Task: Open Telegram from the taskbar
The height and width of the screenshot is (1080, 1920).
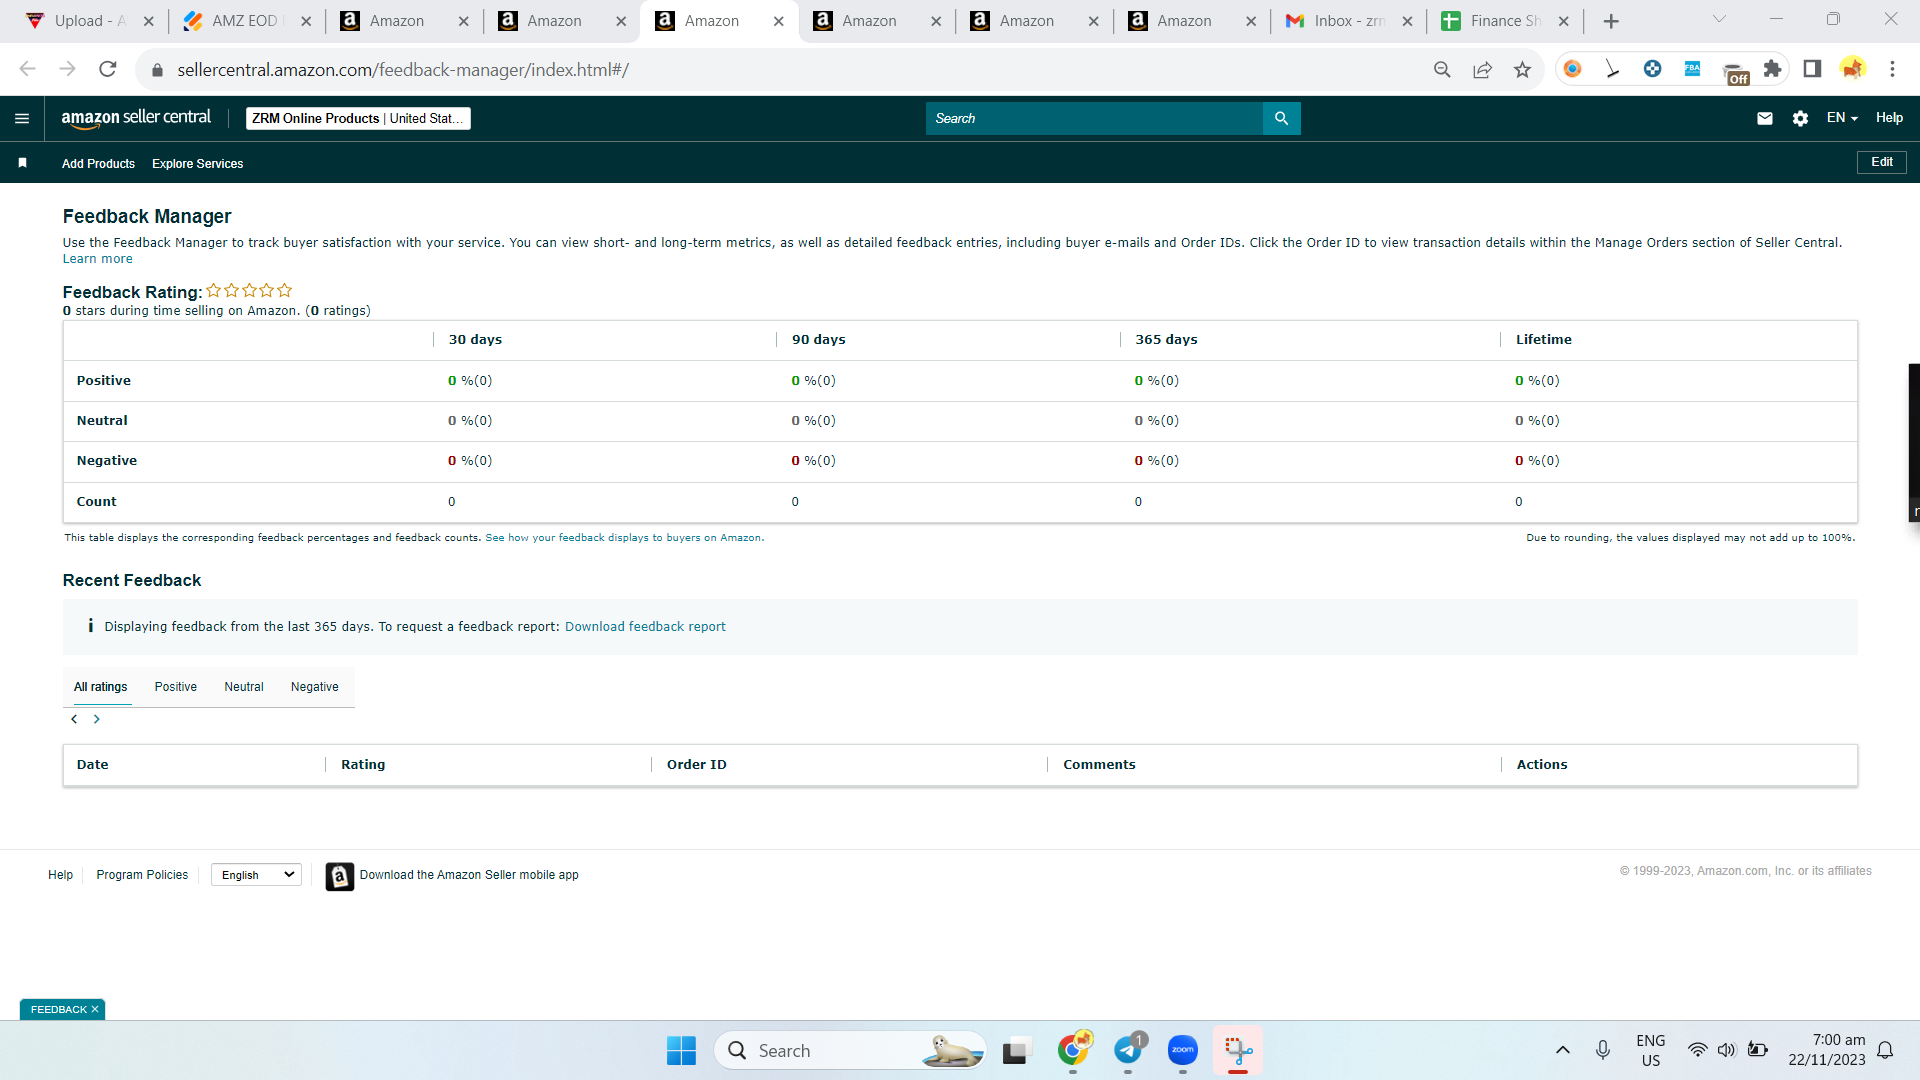Action: (x=1129, y=1050)
